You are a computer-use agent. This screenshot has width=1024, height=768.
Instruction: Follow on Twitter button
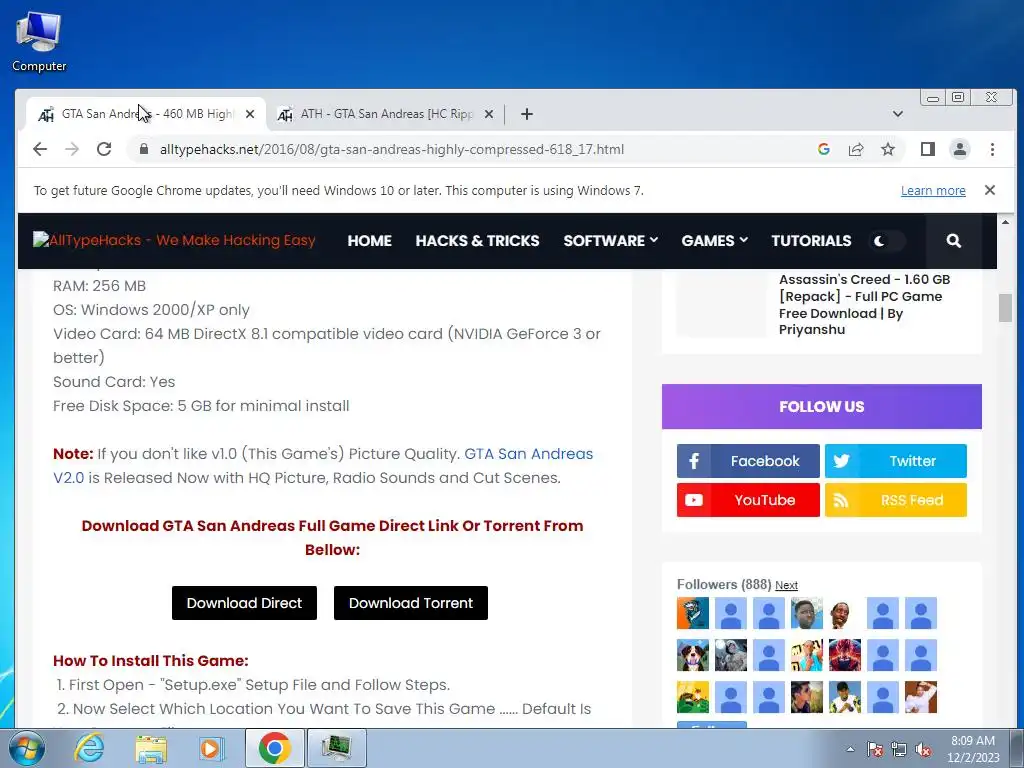(x=895, y=461)
